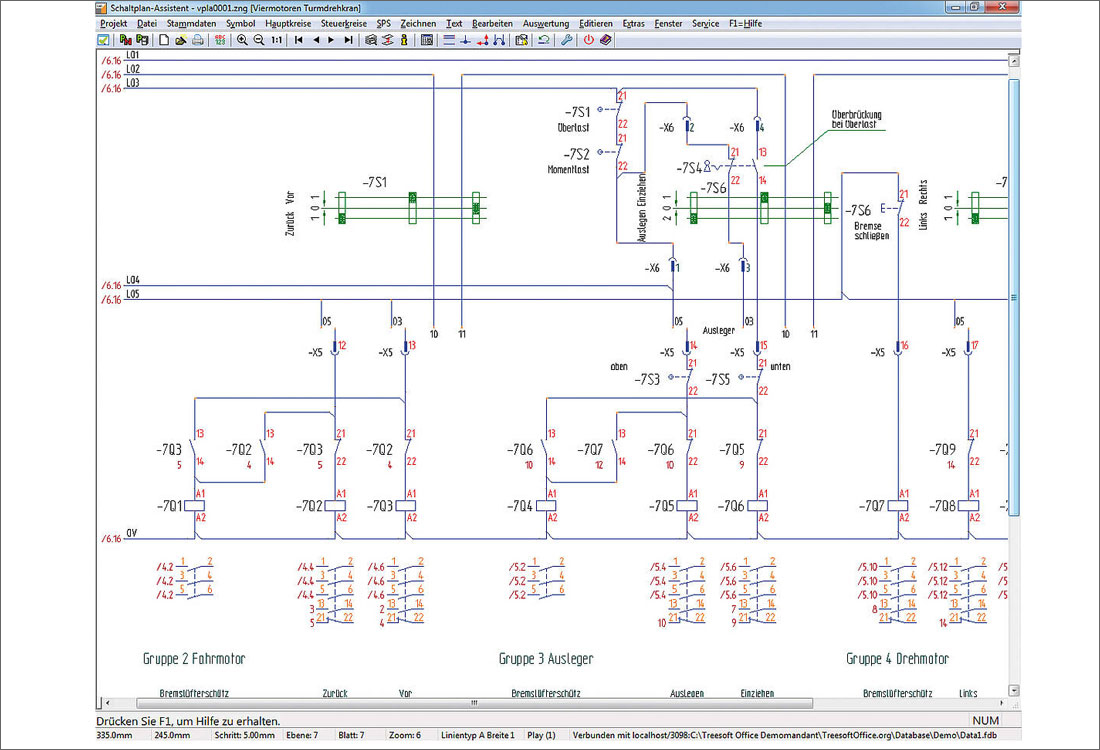1100x750 pixels.
Task: Open the Steuerkreise menu
Action: click(x=344, y=24)
